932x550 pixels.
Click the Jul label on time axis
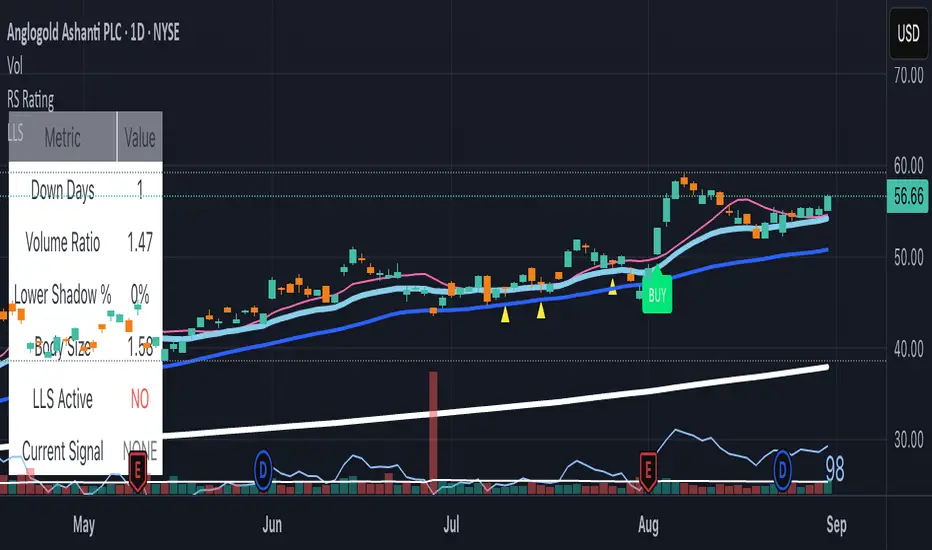click(451, 525)
